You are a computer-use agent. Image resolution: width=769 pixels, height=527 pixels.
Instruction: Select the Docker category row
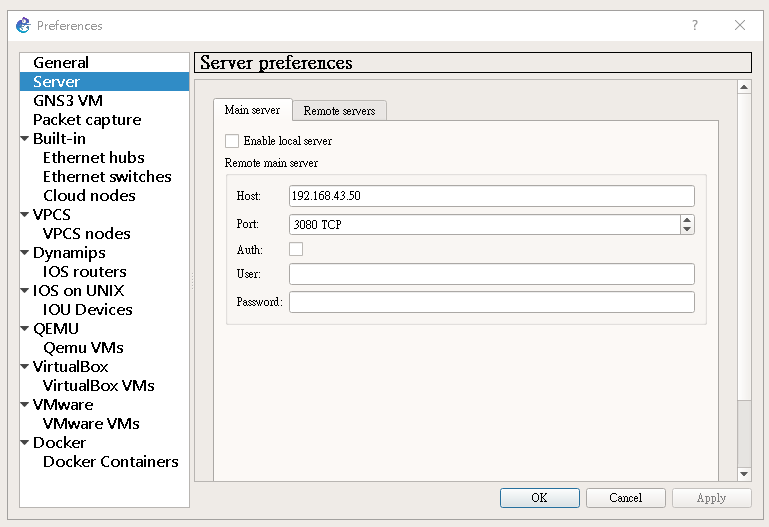104,442
